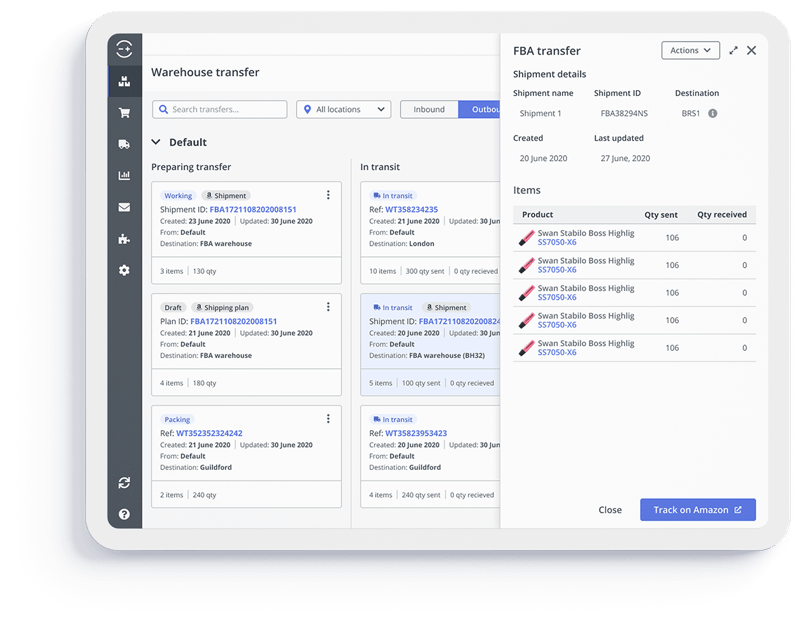
Task: Click the Shipping plan tag on Draft card
Action: [x=222, y=307]
